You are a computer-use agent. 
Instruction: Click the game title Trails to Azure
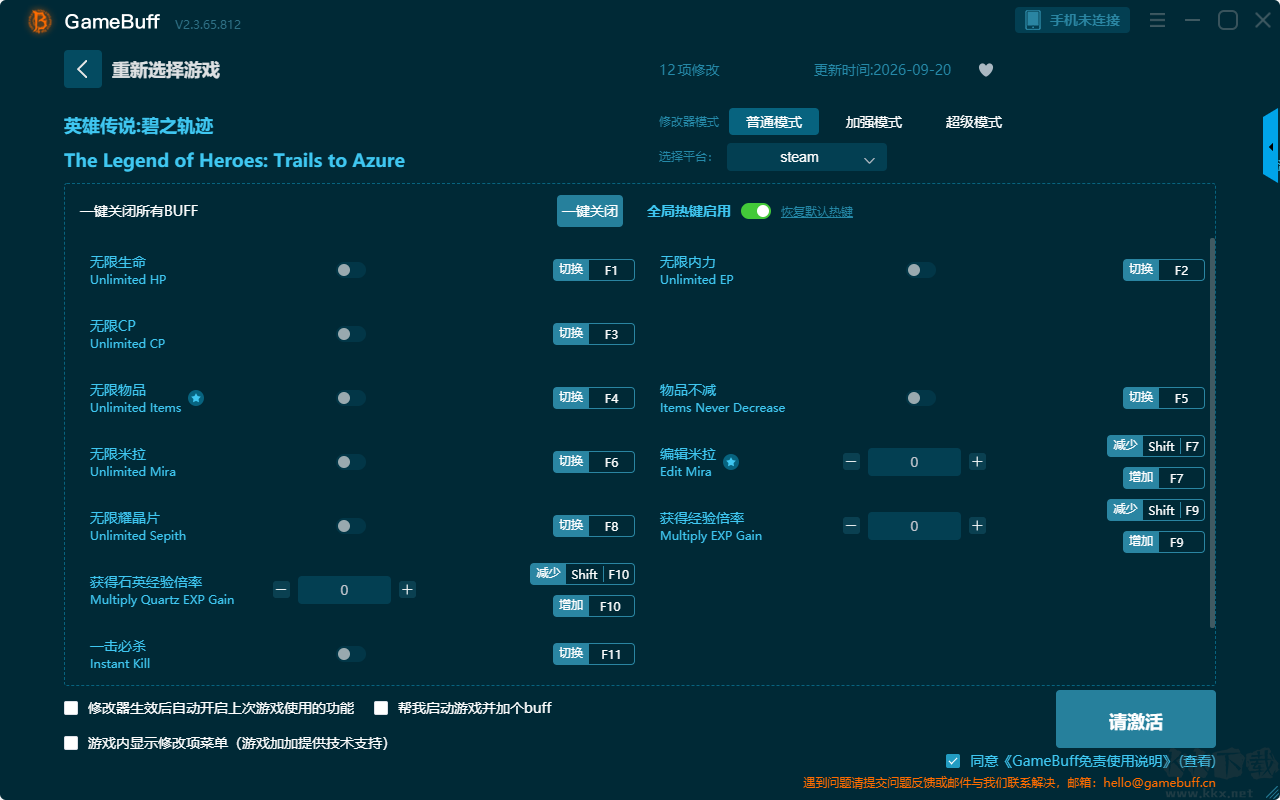pos(234,160)
